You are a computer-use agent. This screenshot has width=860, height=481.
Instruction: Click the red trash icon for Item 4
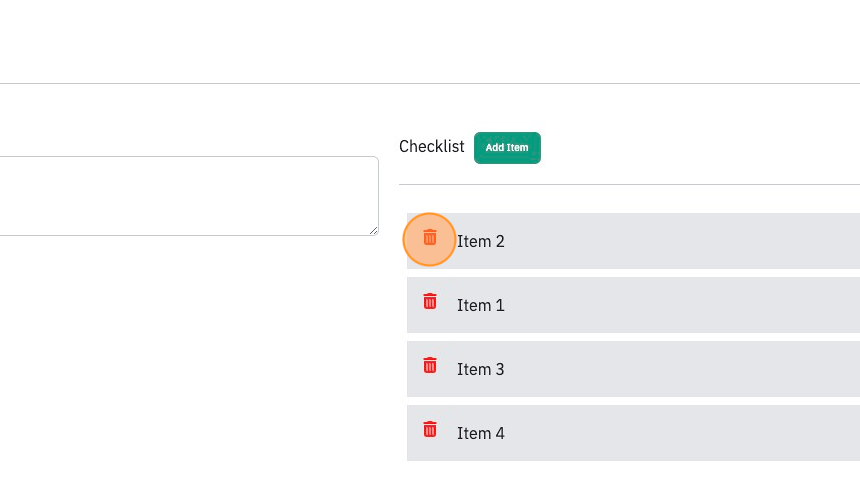click(429, 429)
